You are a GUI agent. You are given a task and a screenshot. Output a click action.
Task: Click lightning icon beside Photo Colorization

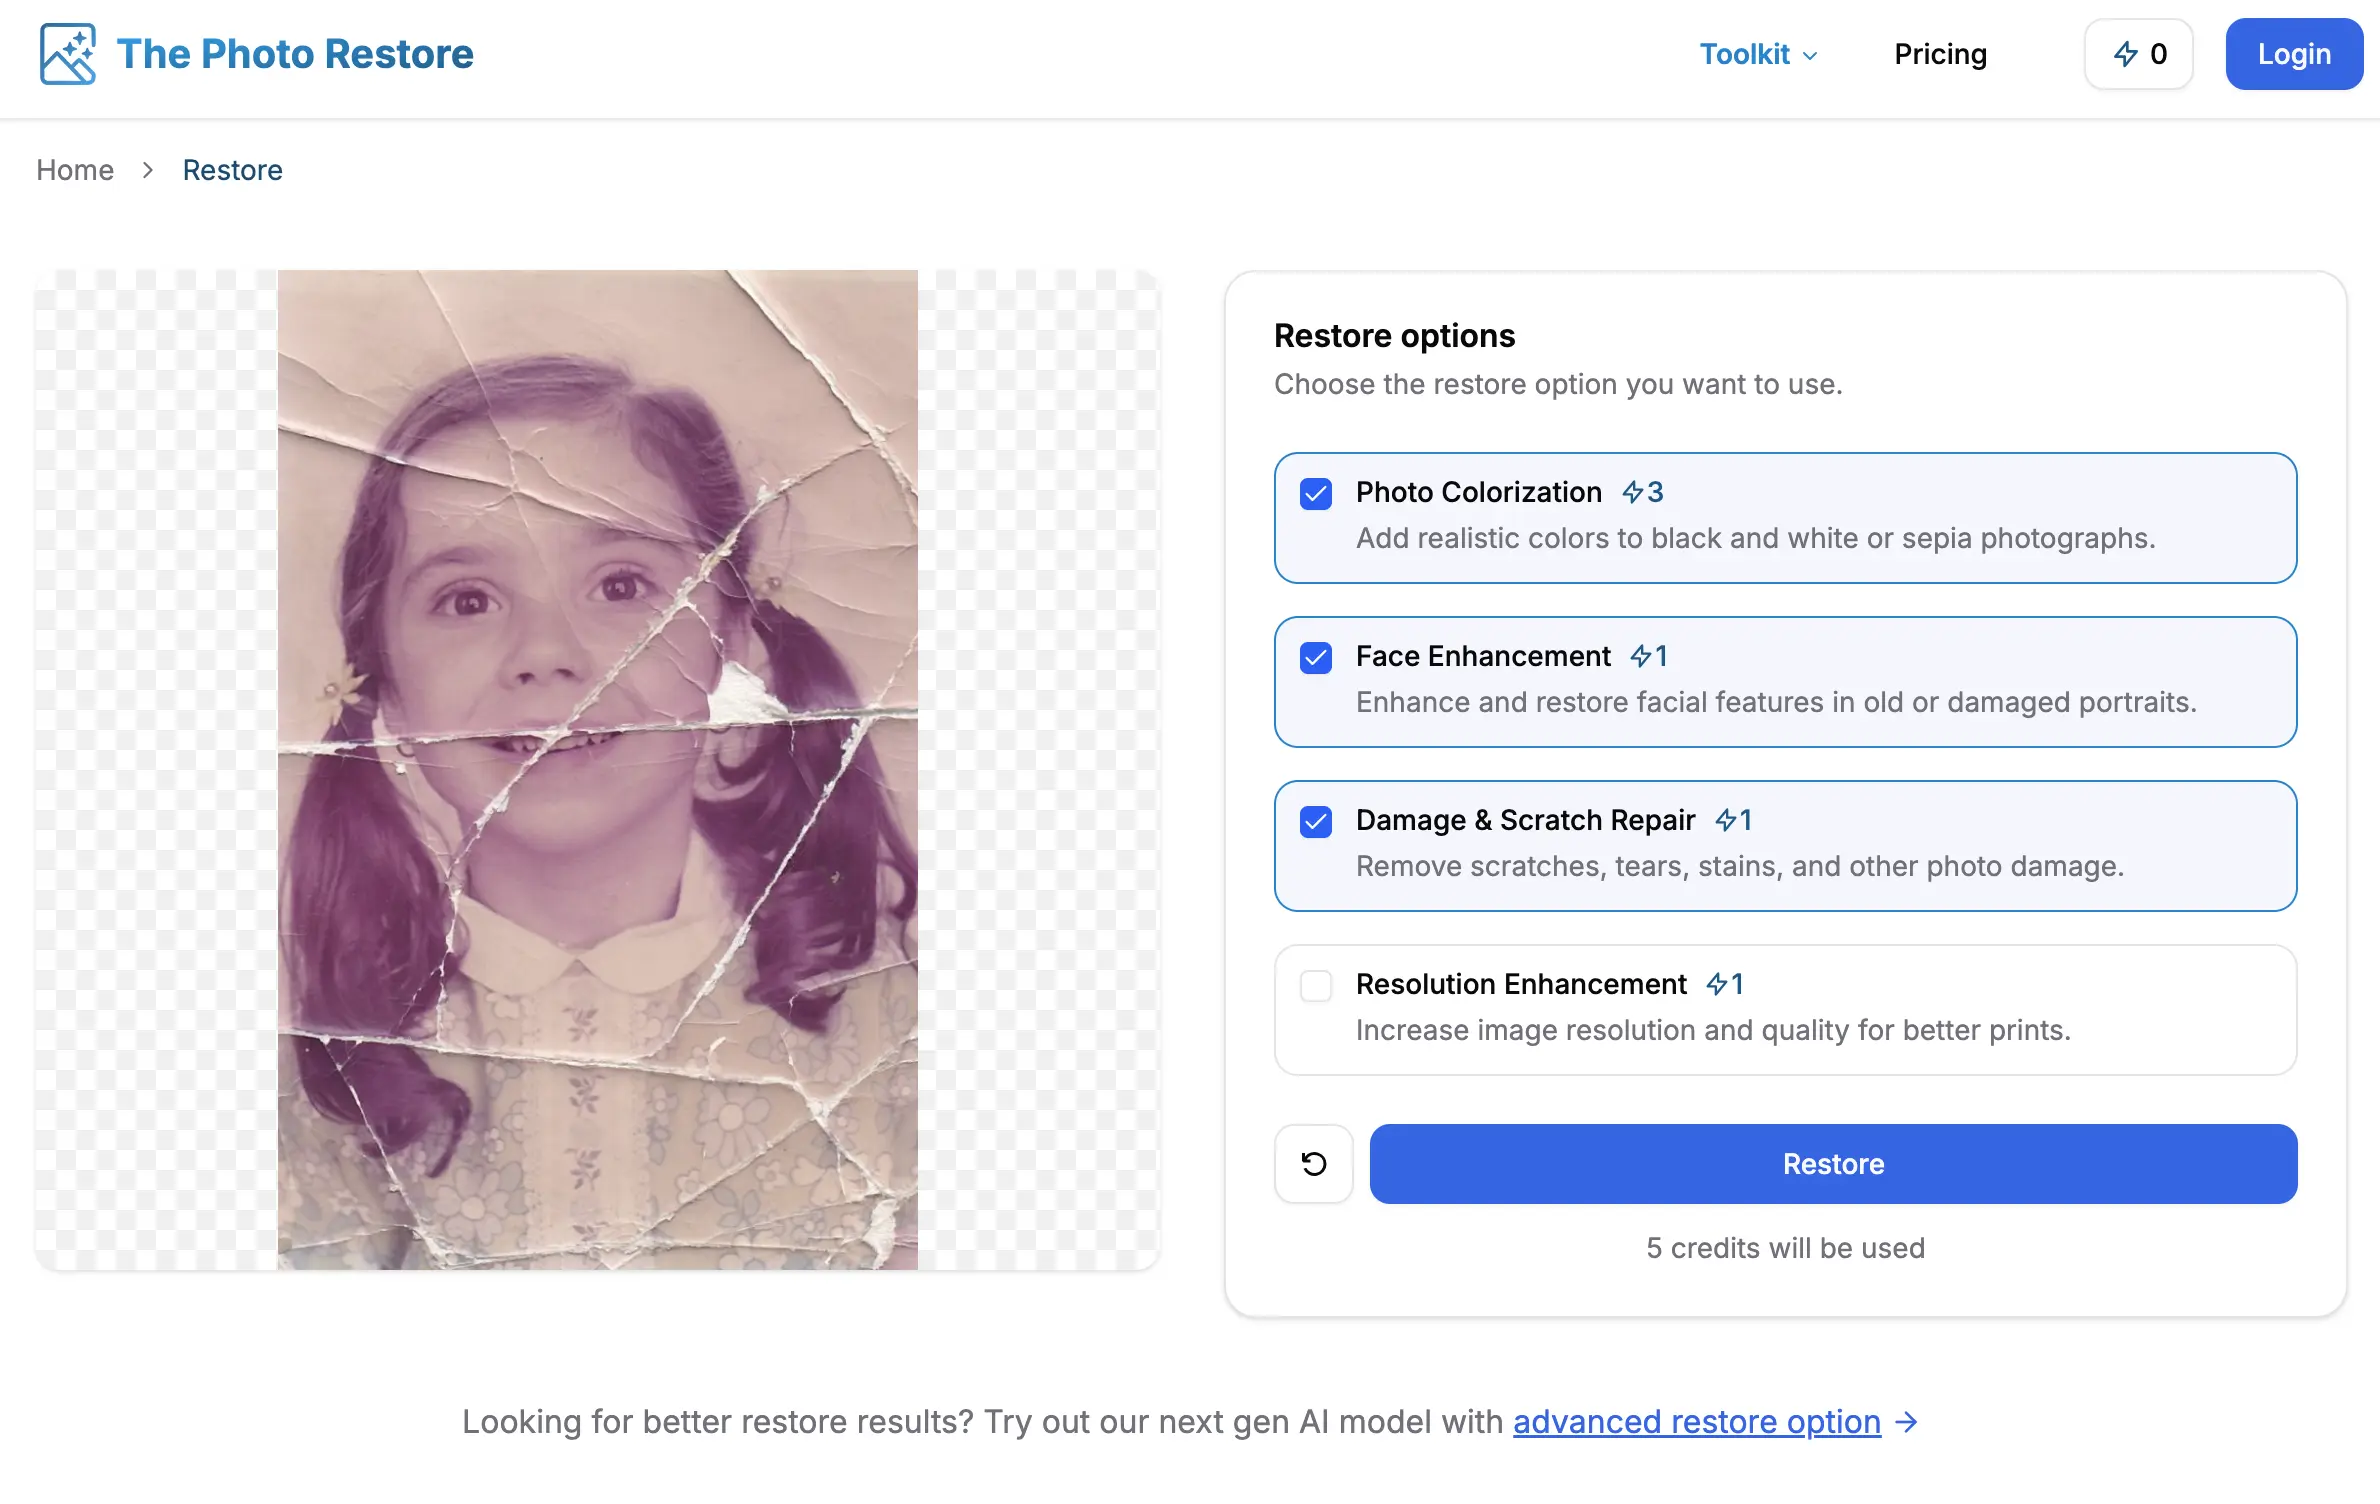click(1633, 492)
